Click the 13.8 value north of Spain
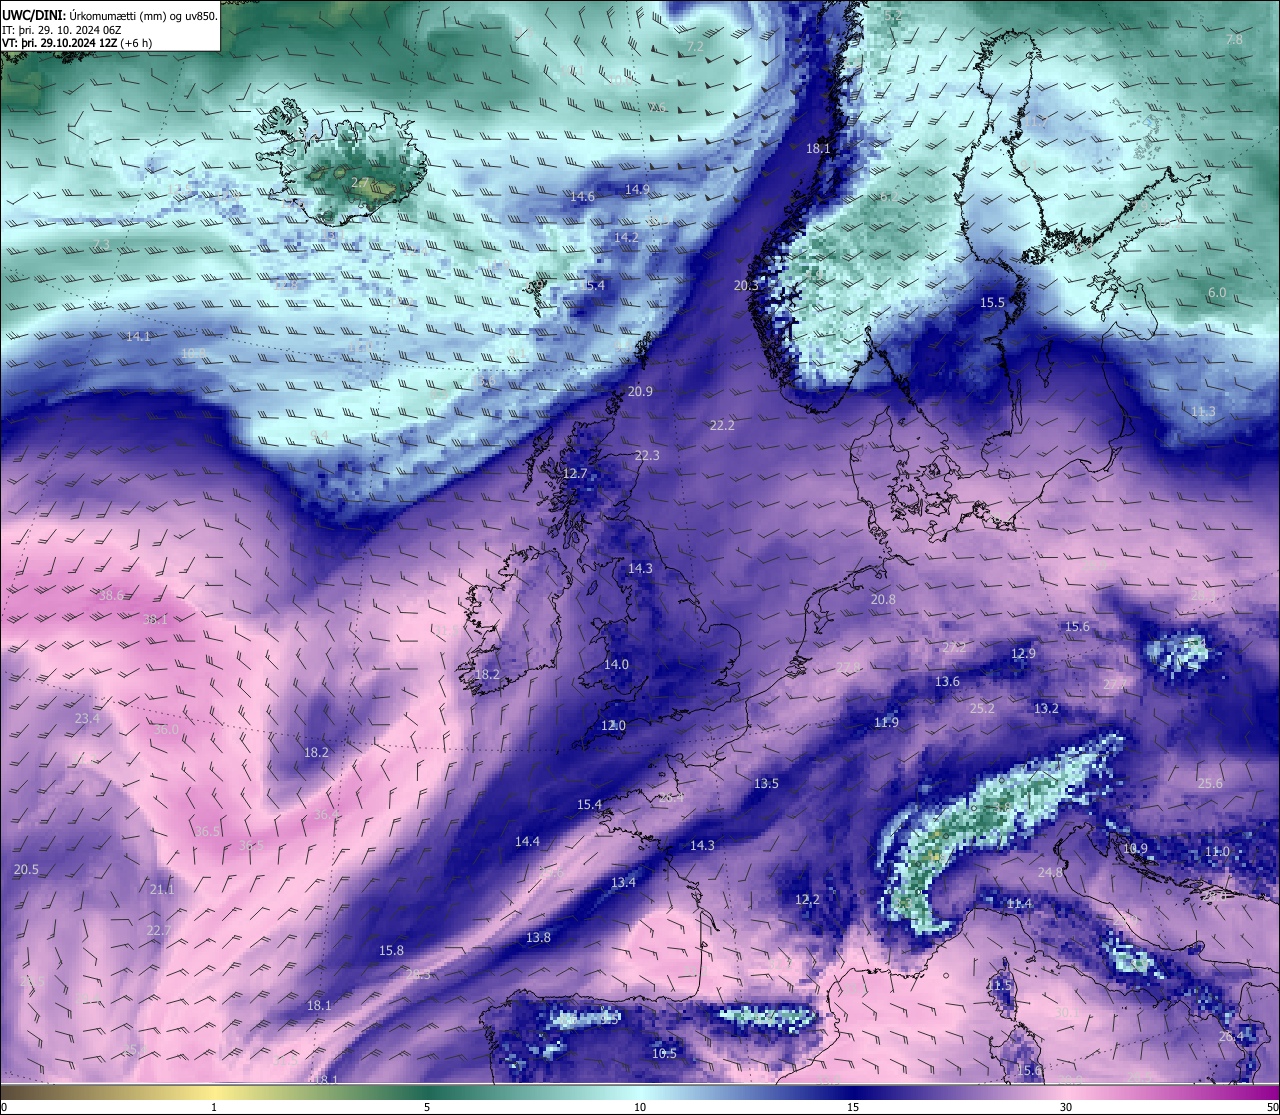Screen dimensions: 1280x1115 pos(538,937)
